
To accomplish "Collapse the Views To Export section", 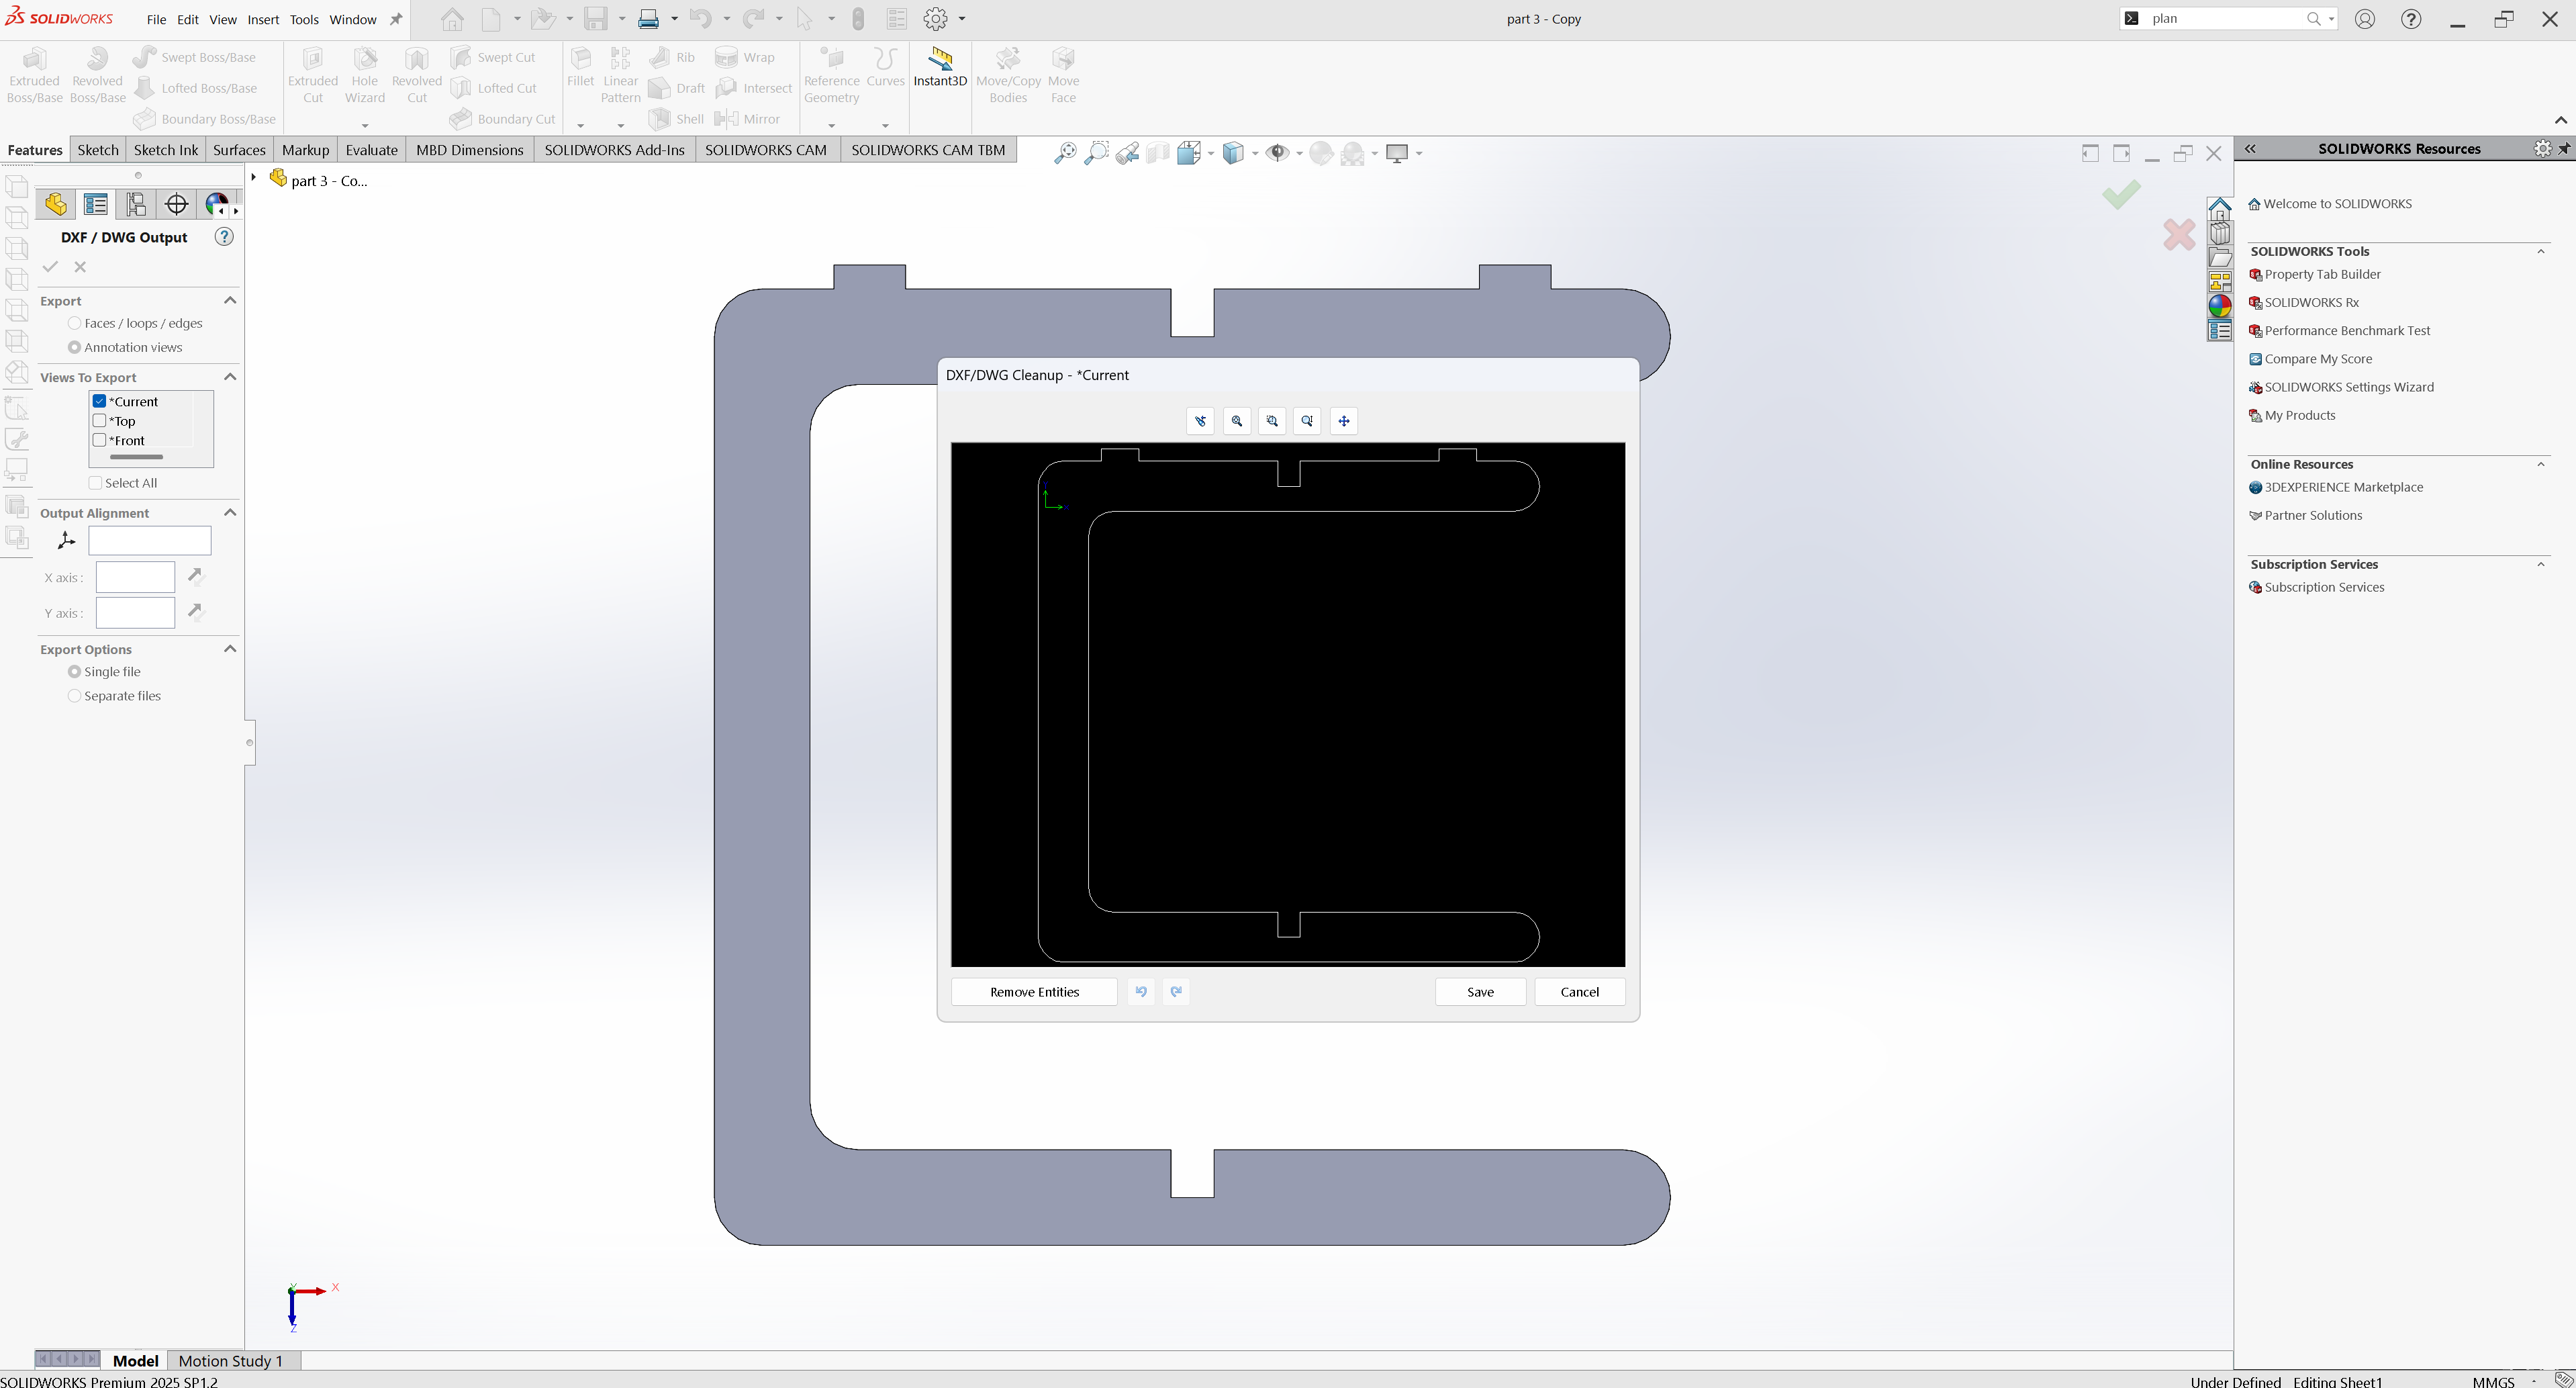I will pyautogui.click(x=230, y=377).
